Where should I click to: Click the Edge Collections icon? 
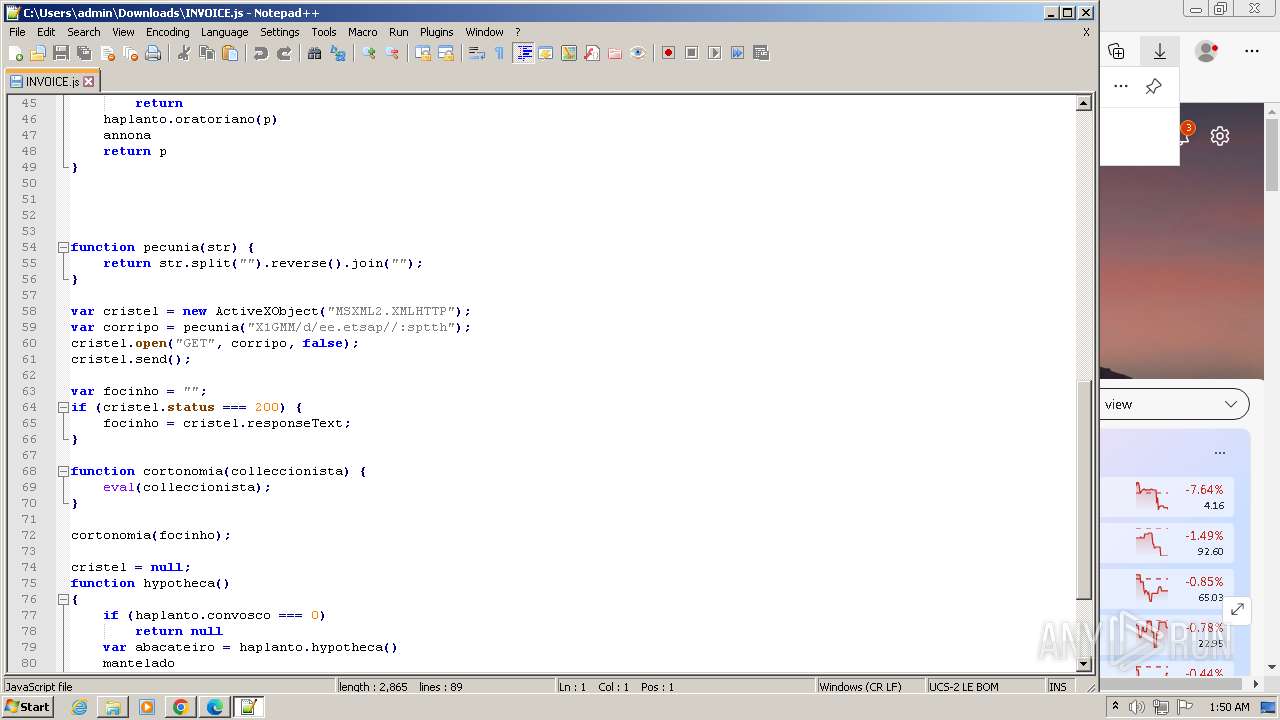1117,51
